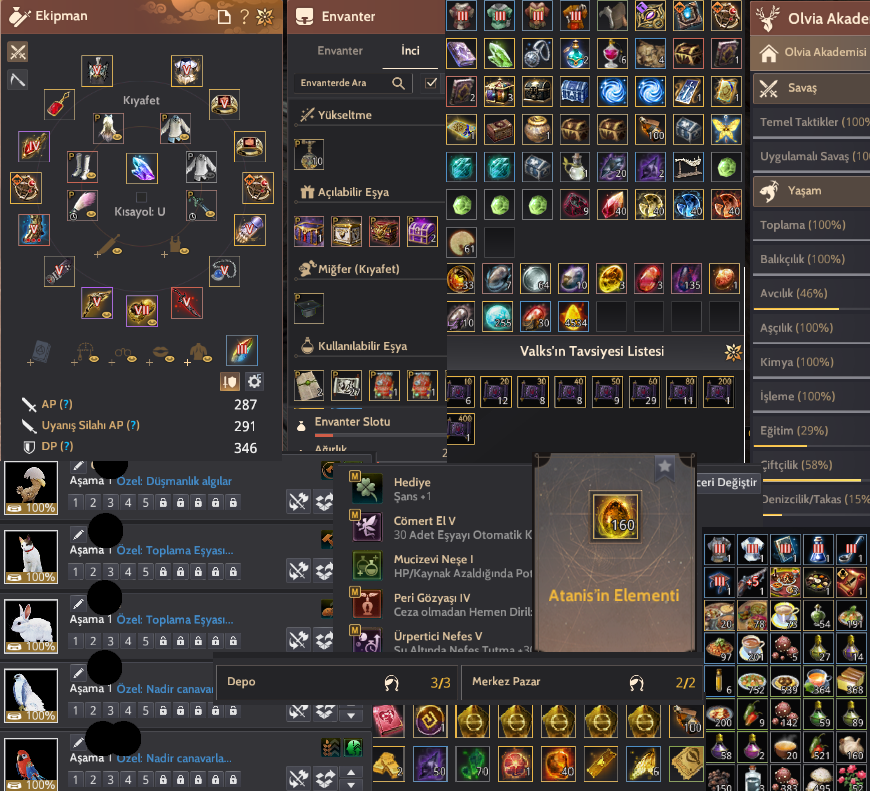Click the pickaxe life gear icon
The image size is (870, 791).
[x=18, y=80]
